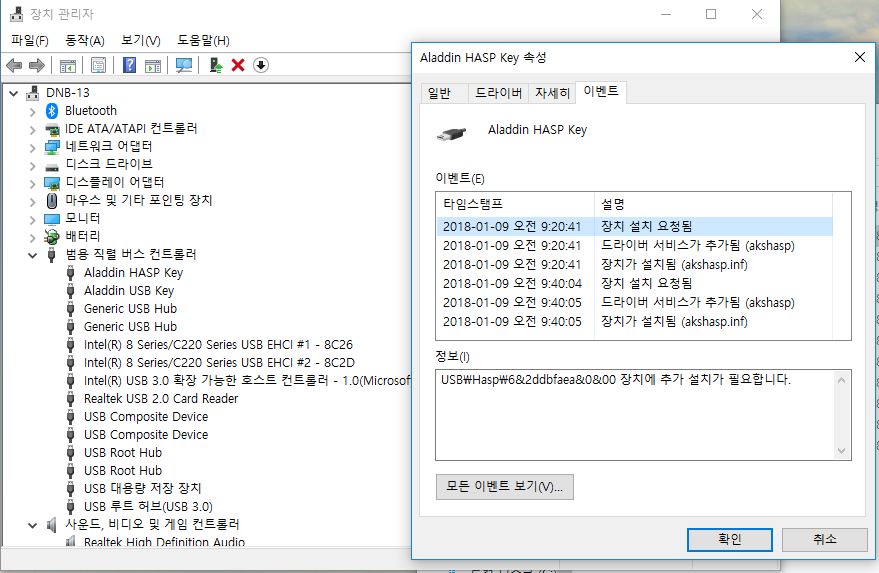Click the 정보 box scrollbar down arrow
This screenshot has height=573, width=879.
(842, 451)
